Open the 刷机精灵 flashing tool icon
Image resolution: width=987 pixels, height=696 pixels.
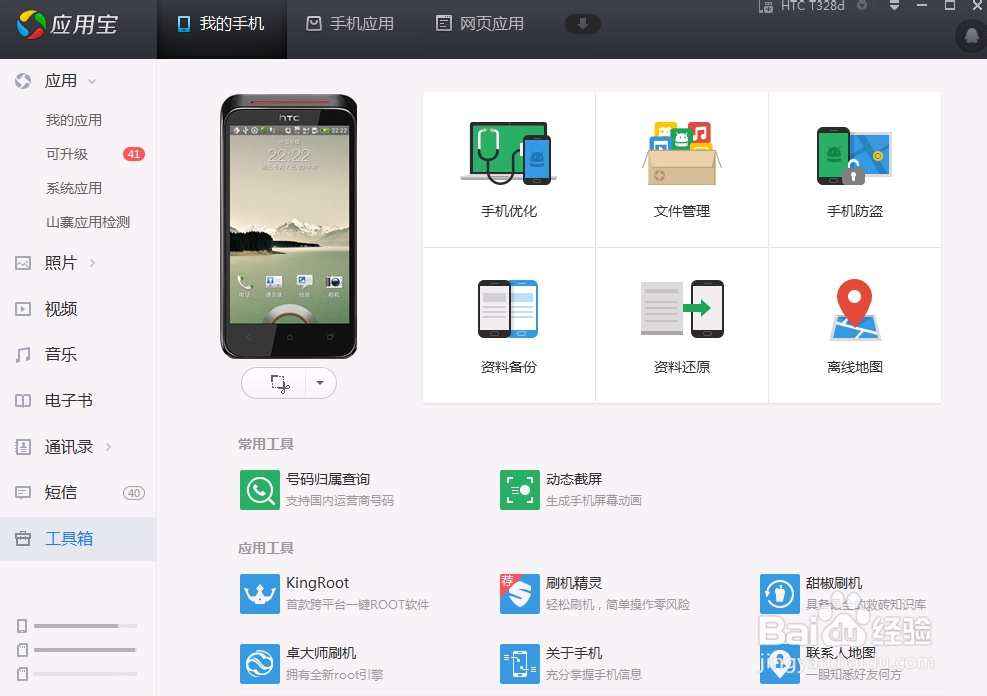[x=519, y=593]
